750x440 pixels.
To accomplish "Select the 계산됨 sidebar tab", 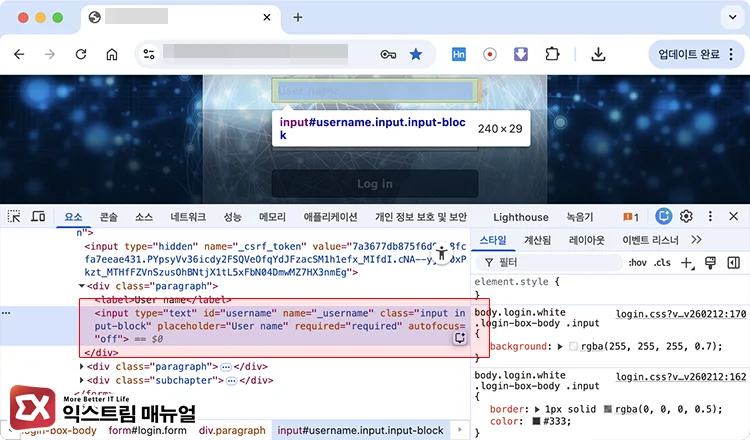I will click(x=538, y=240).
